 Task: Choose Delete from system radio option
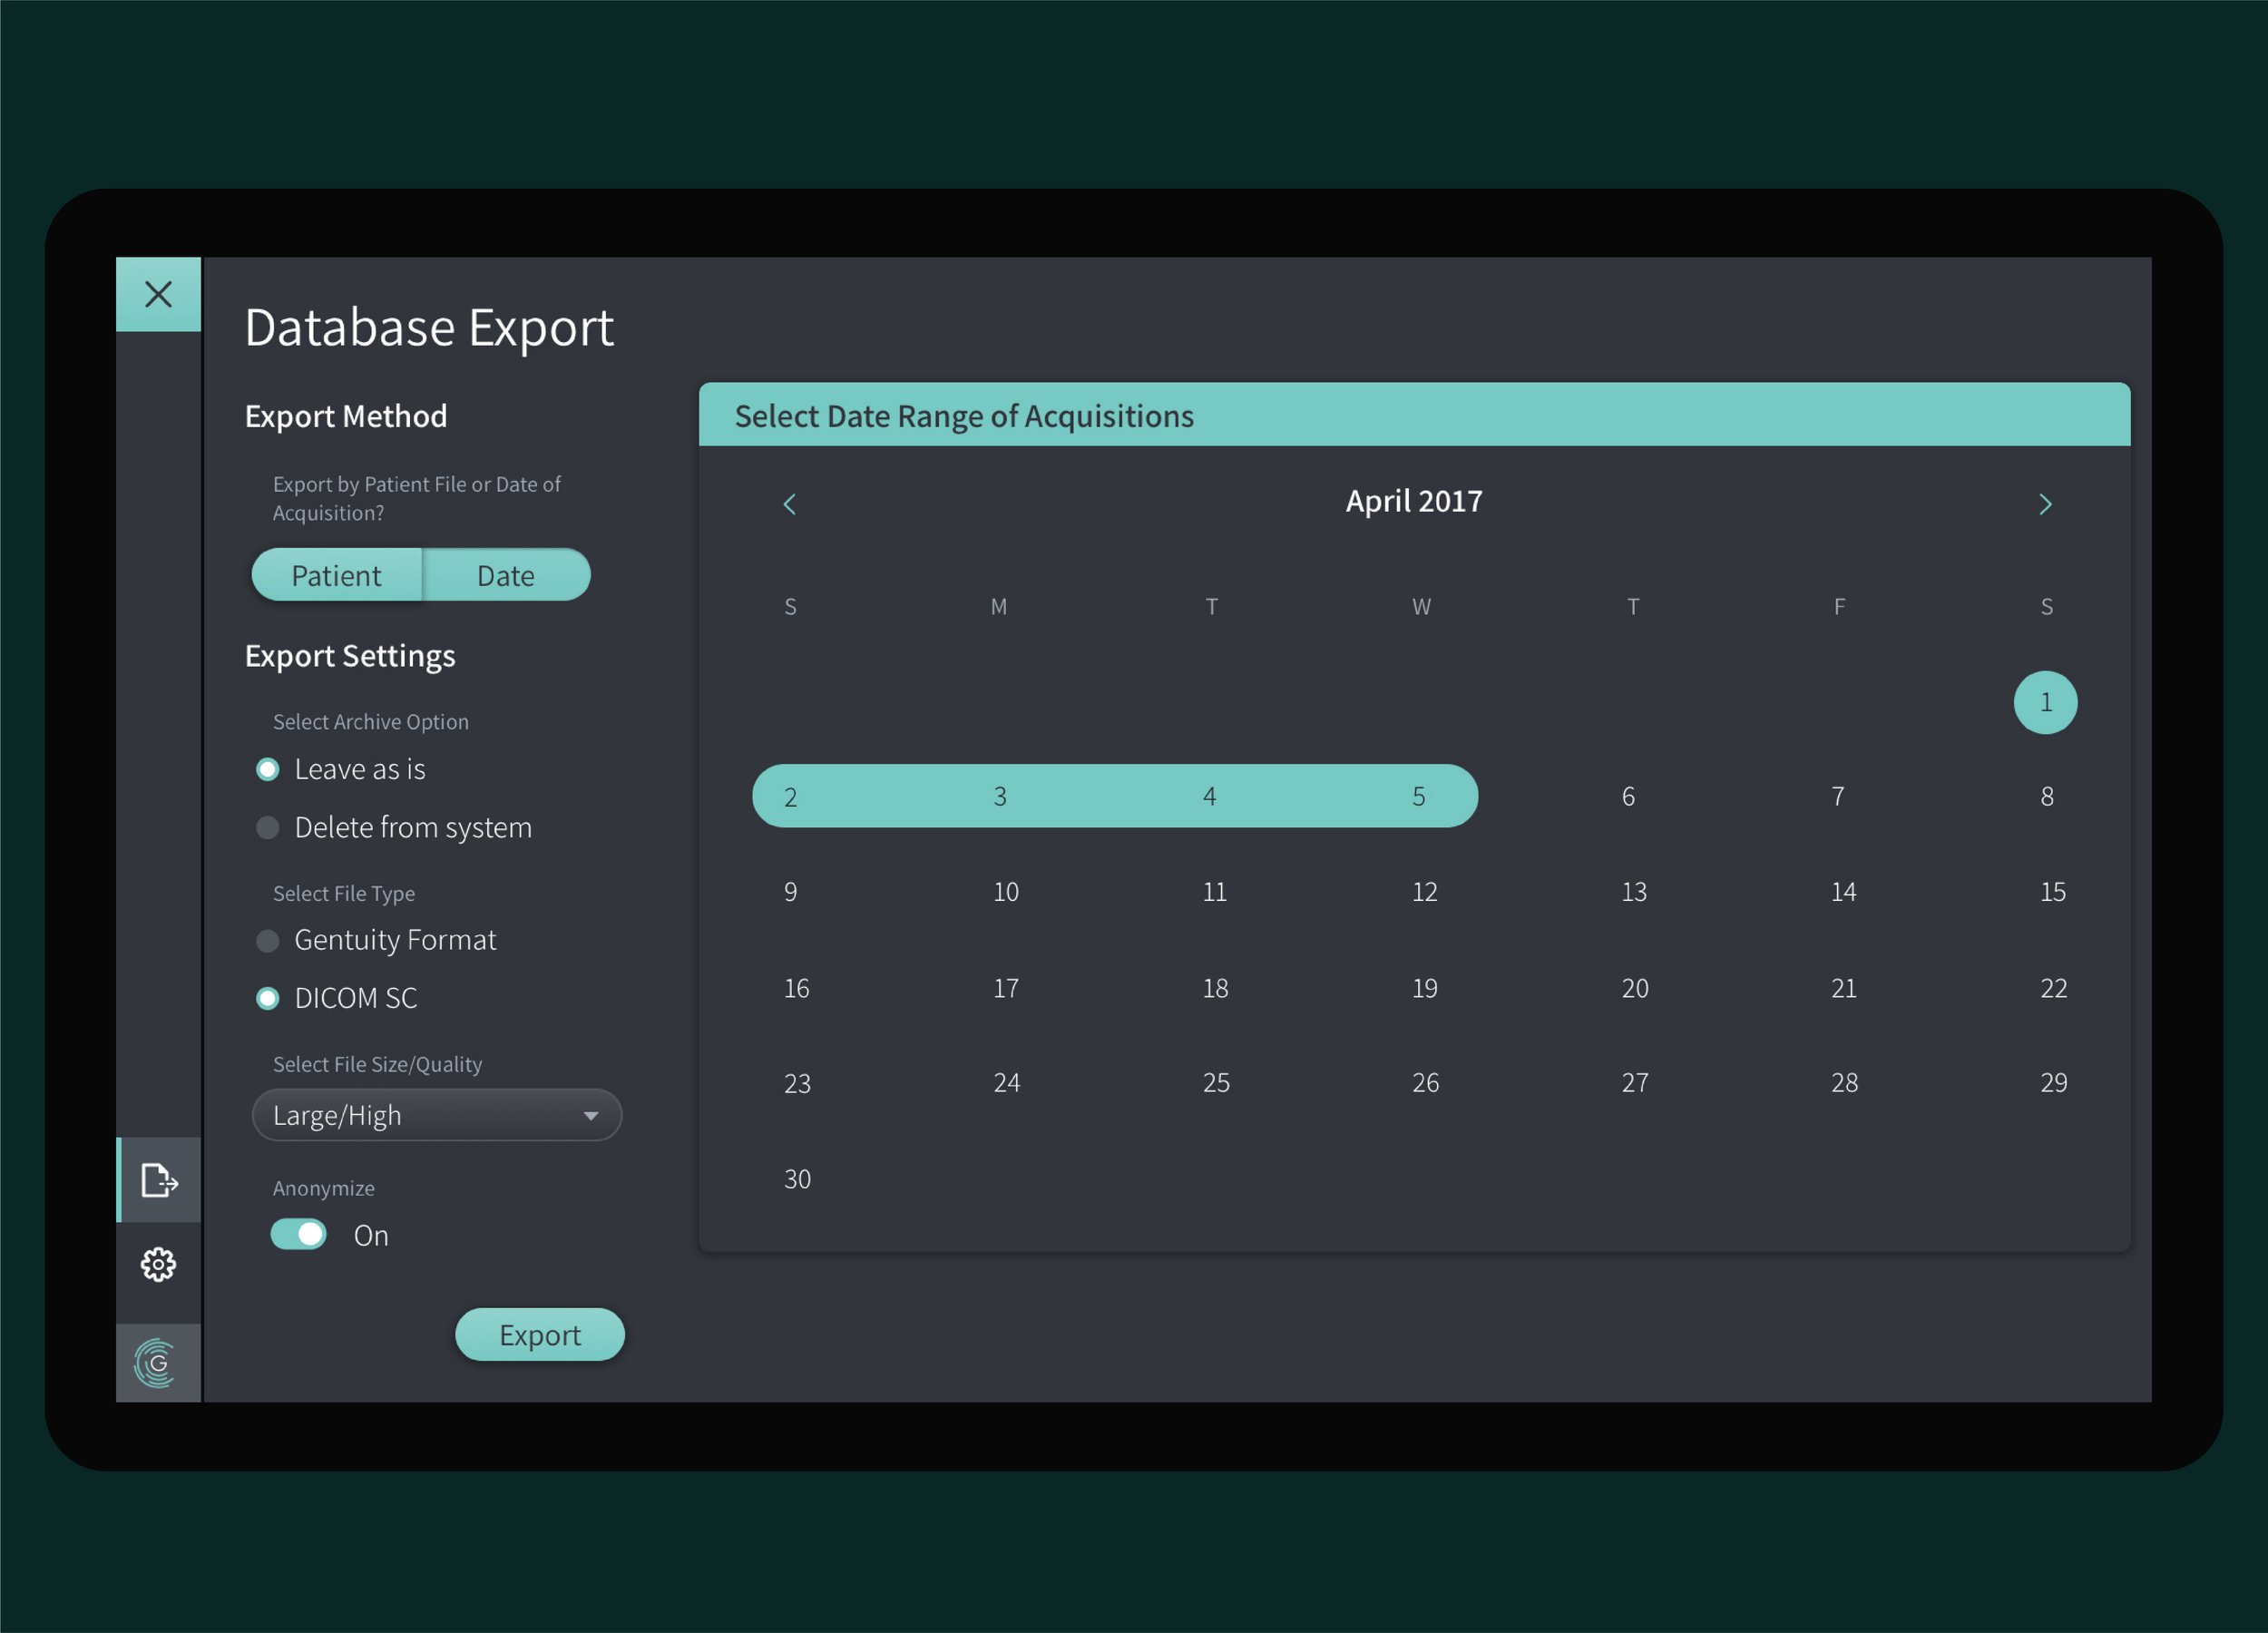pyautogui.click(x=267, y=828)
